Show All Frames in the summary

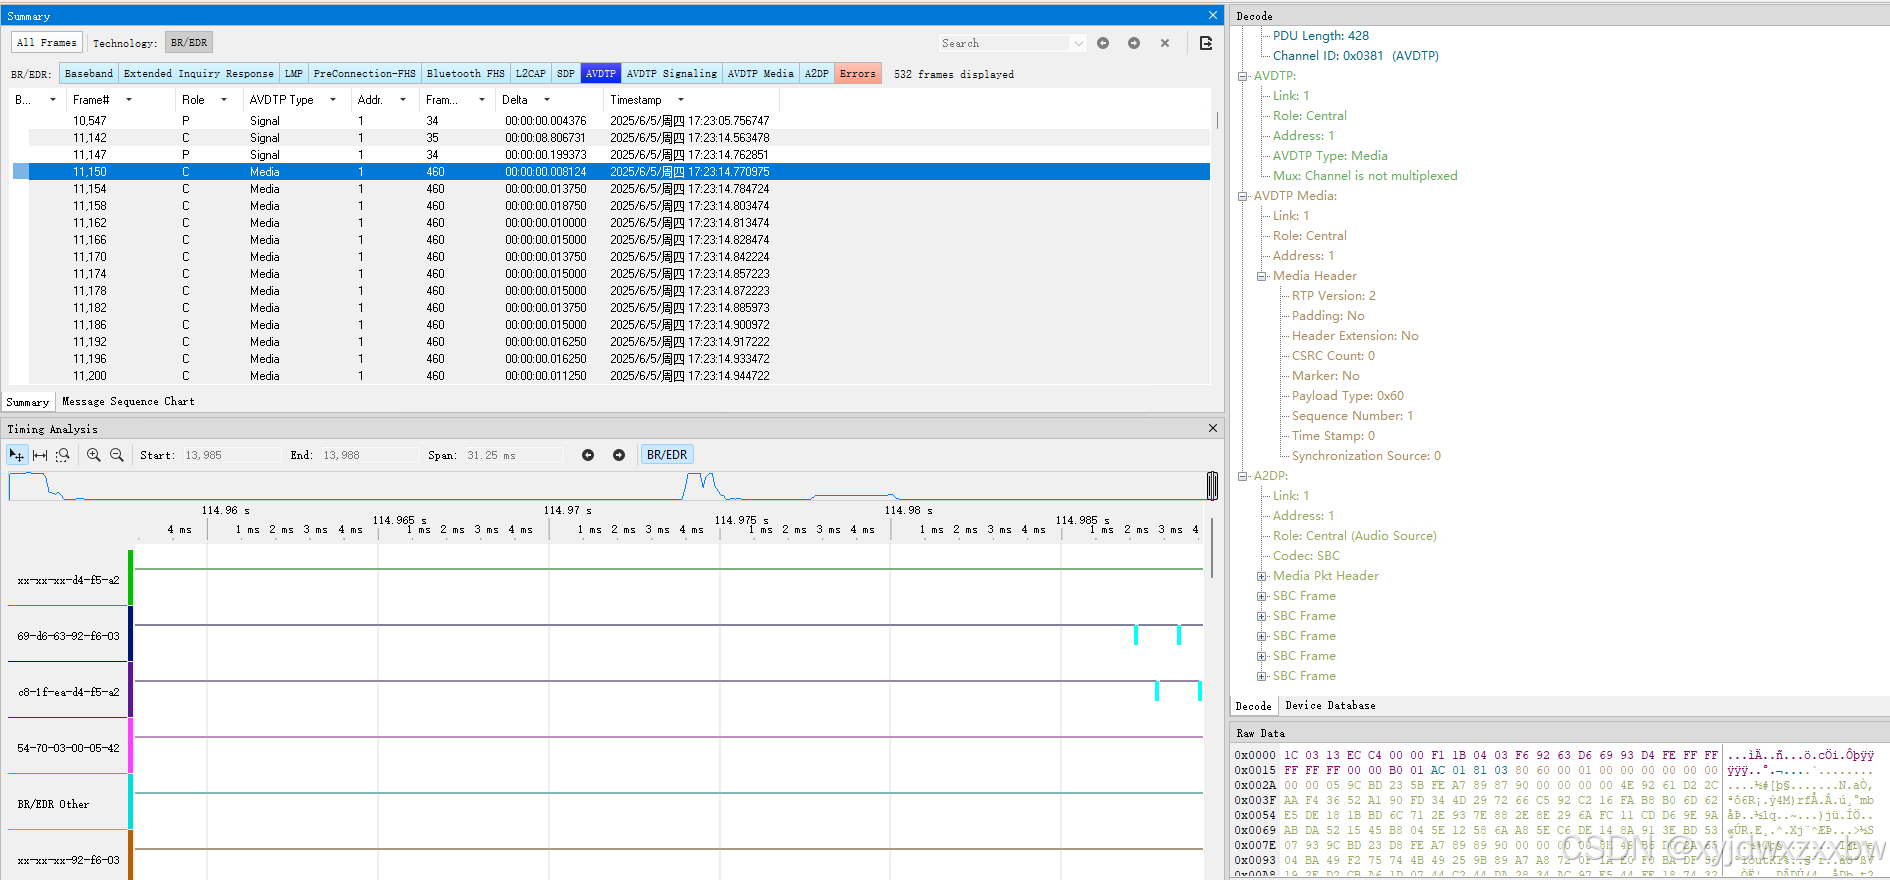[47, 43]
